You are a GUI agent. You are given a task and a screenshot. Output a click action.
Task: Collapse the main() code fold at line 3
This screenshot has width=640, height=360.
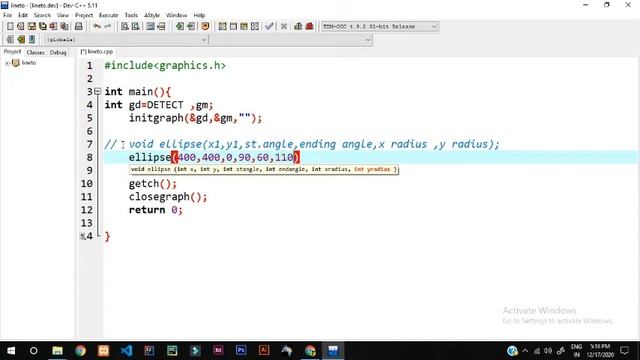pyautogui.click(x=98, y=91)
